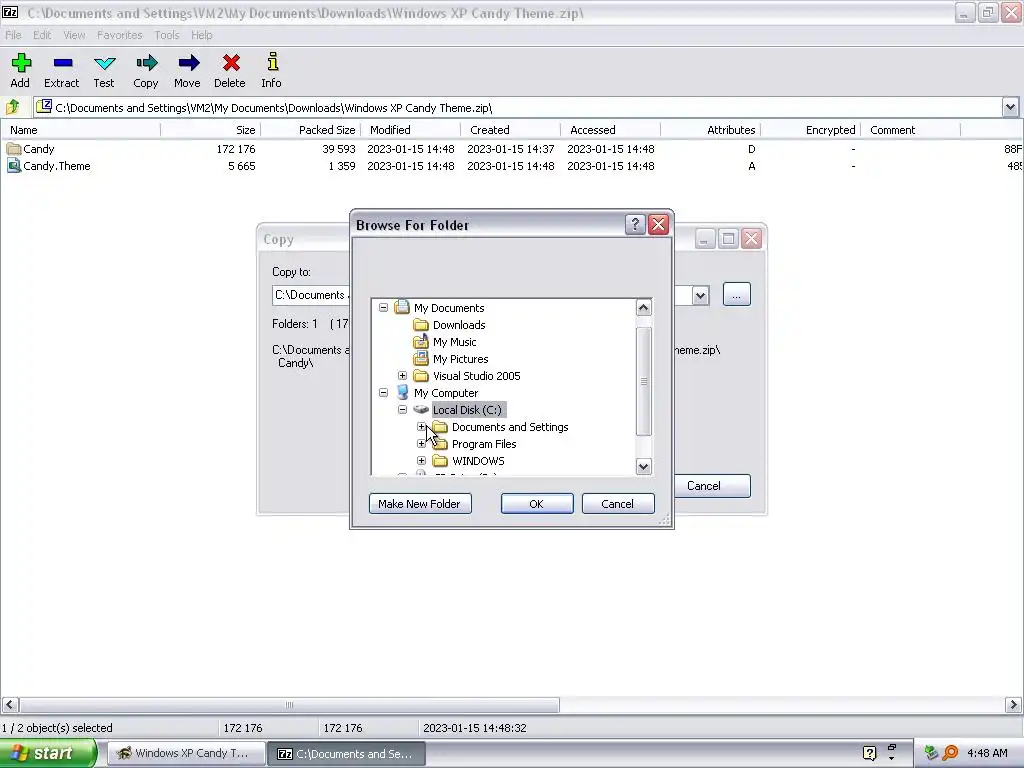The image size is (1024, 768).
Task: Collapse the My Computer tree node
Action: click(383, 392)
